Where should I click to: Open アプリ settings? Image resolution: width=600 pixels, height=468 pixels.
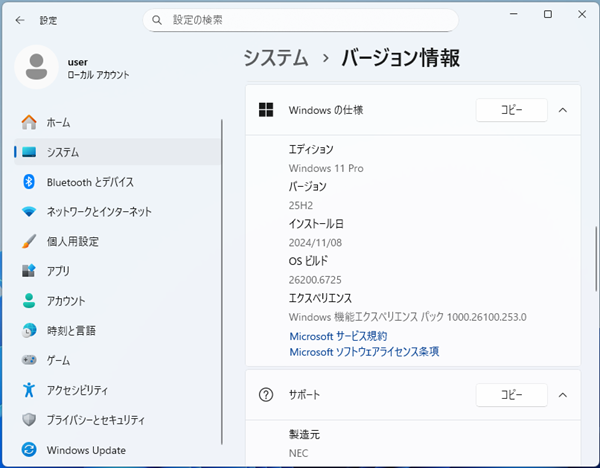tap(117, 271)
